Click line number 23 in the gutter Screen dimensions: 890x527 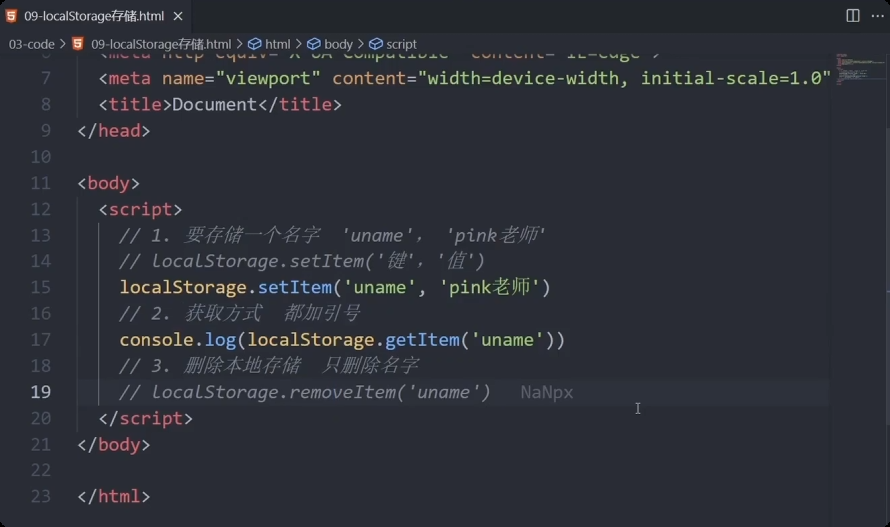tap(40, 497)
